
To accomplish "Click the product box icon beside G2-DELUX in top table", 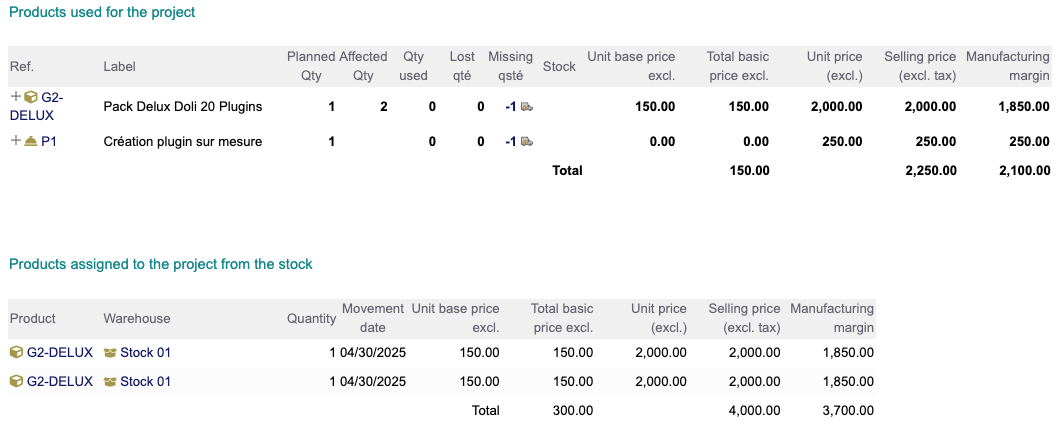I will point(31,97).
